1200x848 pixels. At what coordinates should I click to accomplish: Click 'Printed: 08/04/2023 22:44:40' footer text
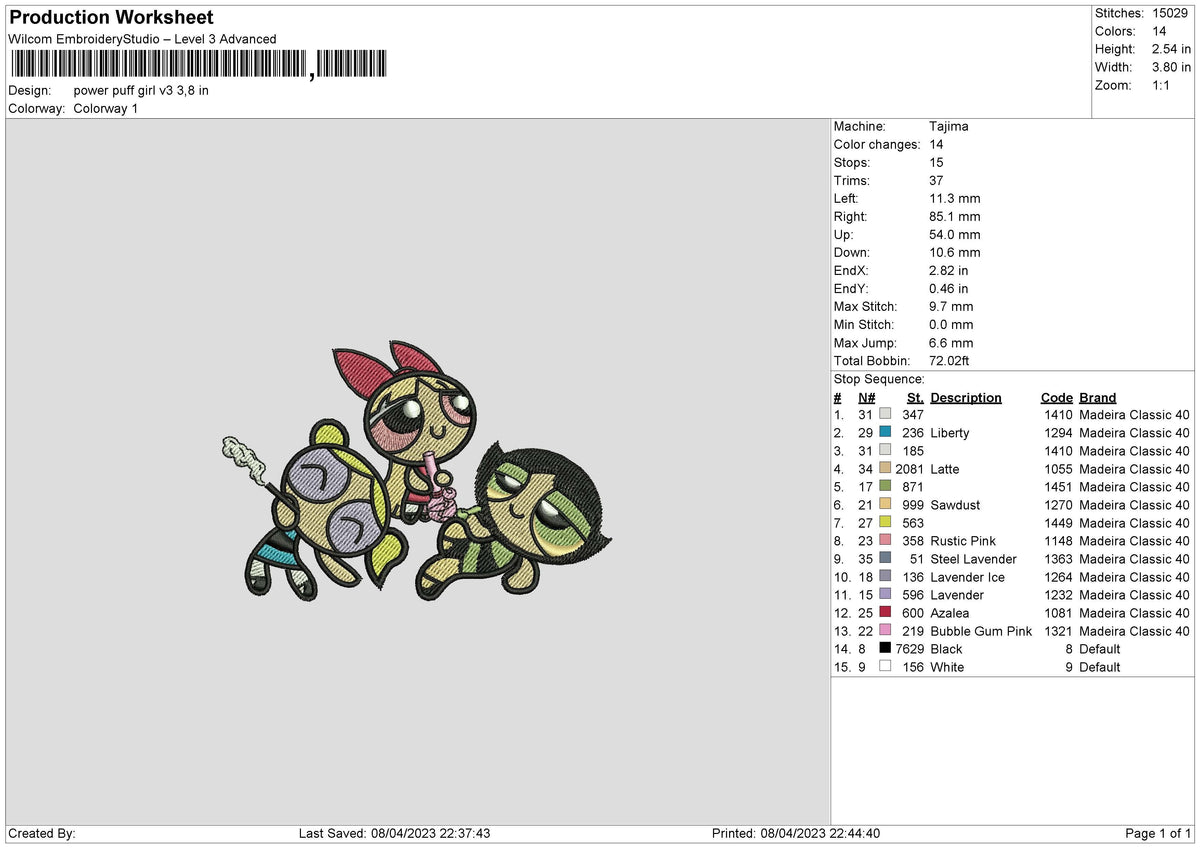(x=796, y=833)
